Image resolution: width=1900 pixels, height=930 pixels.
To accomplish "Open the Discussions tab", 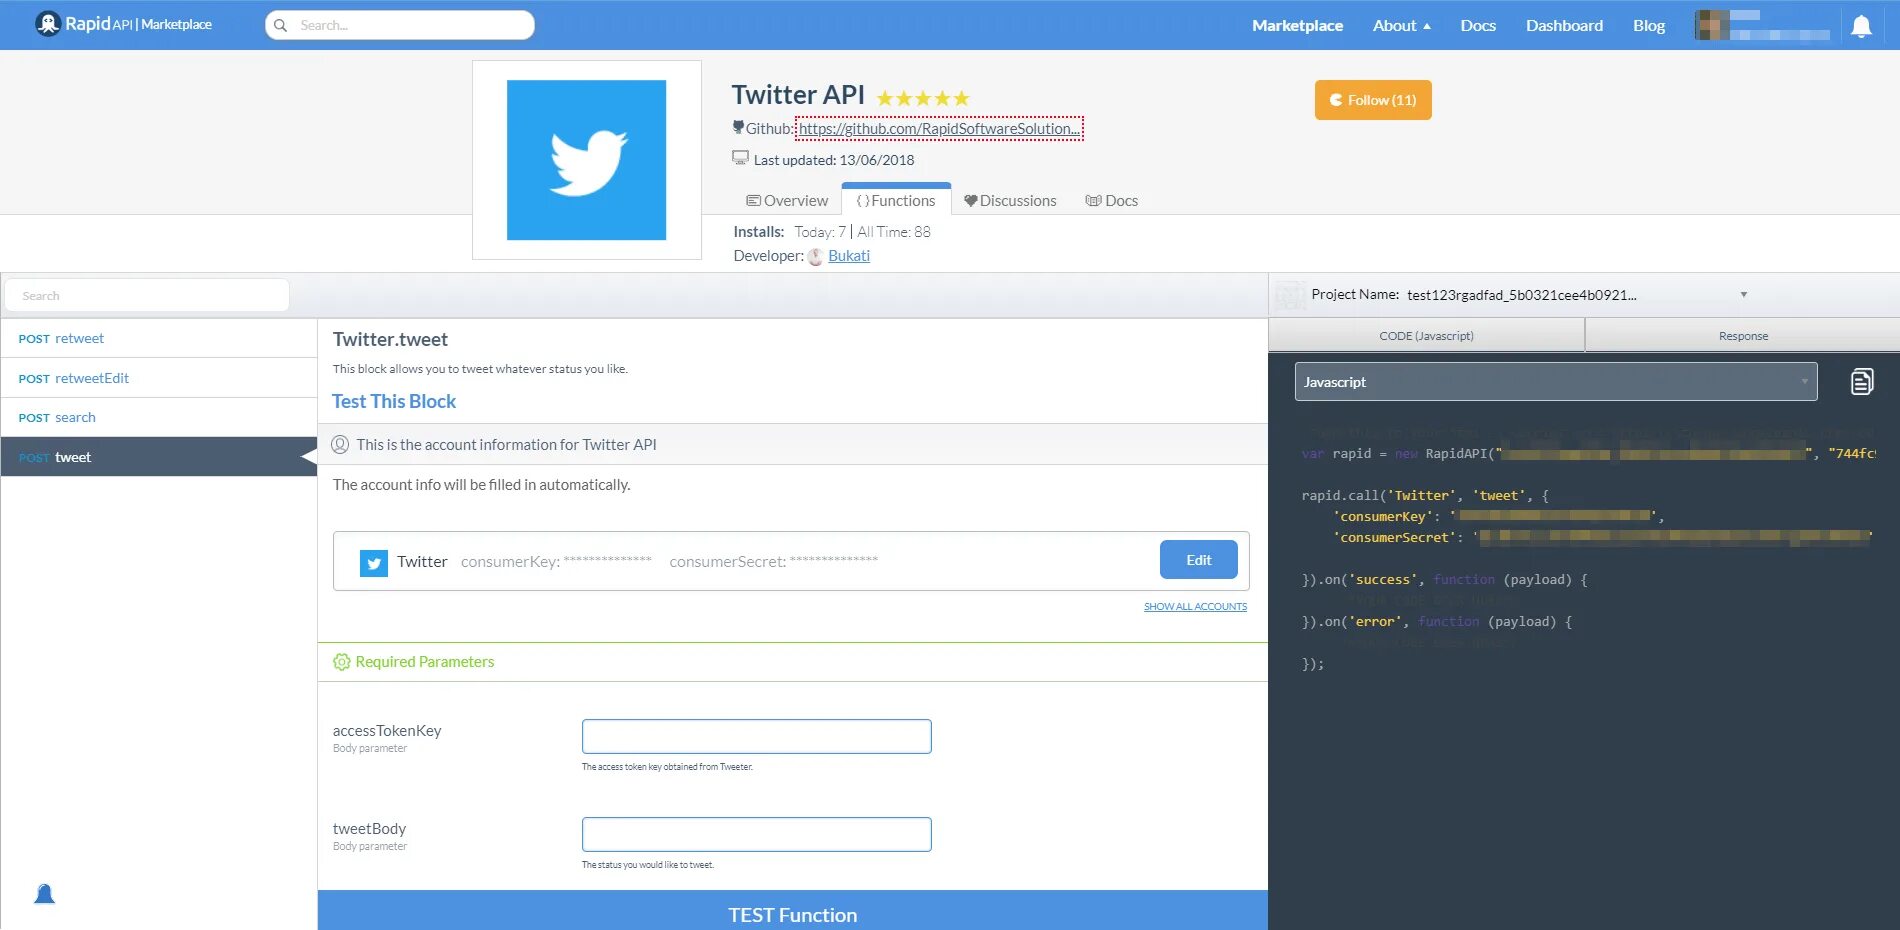I will 1010,201.
